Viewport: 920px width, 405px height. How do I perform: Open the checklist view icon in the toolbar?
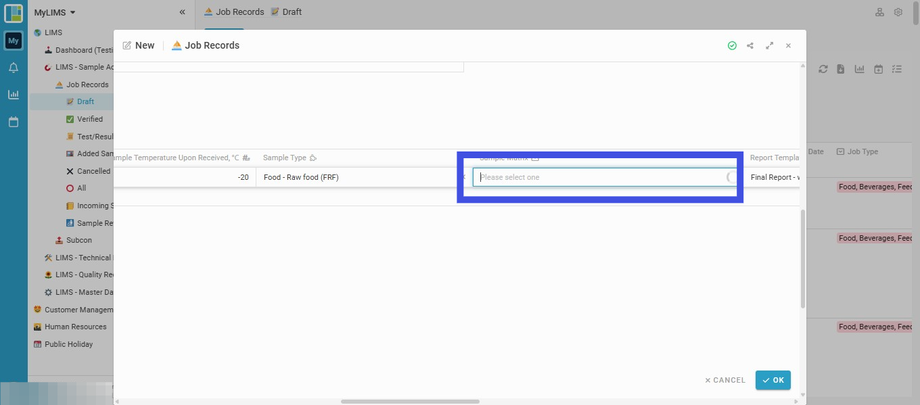point(897,69)
